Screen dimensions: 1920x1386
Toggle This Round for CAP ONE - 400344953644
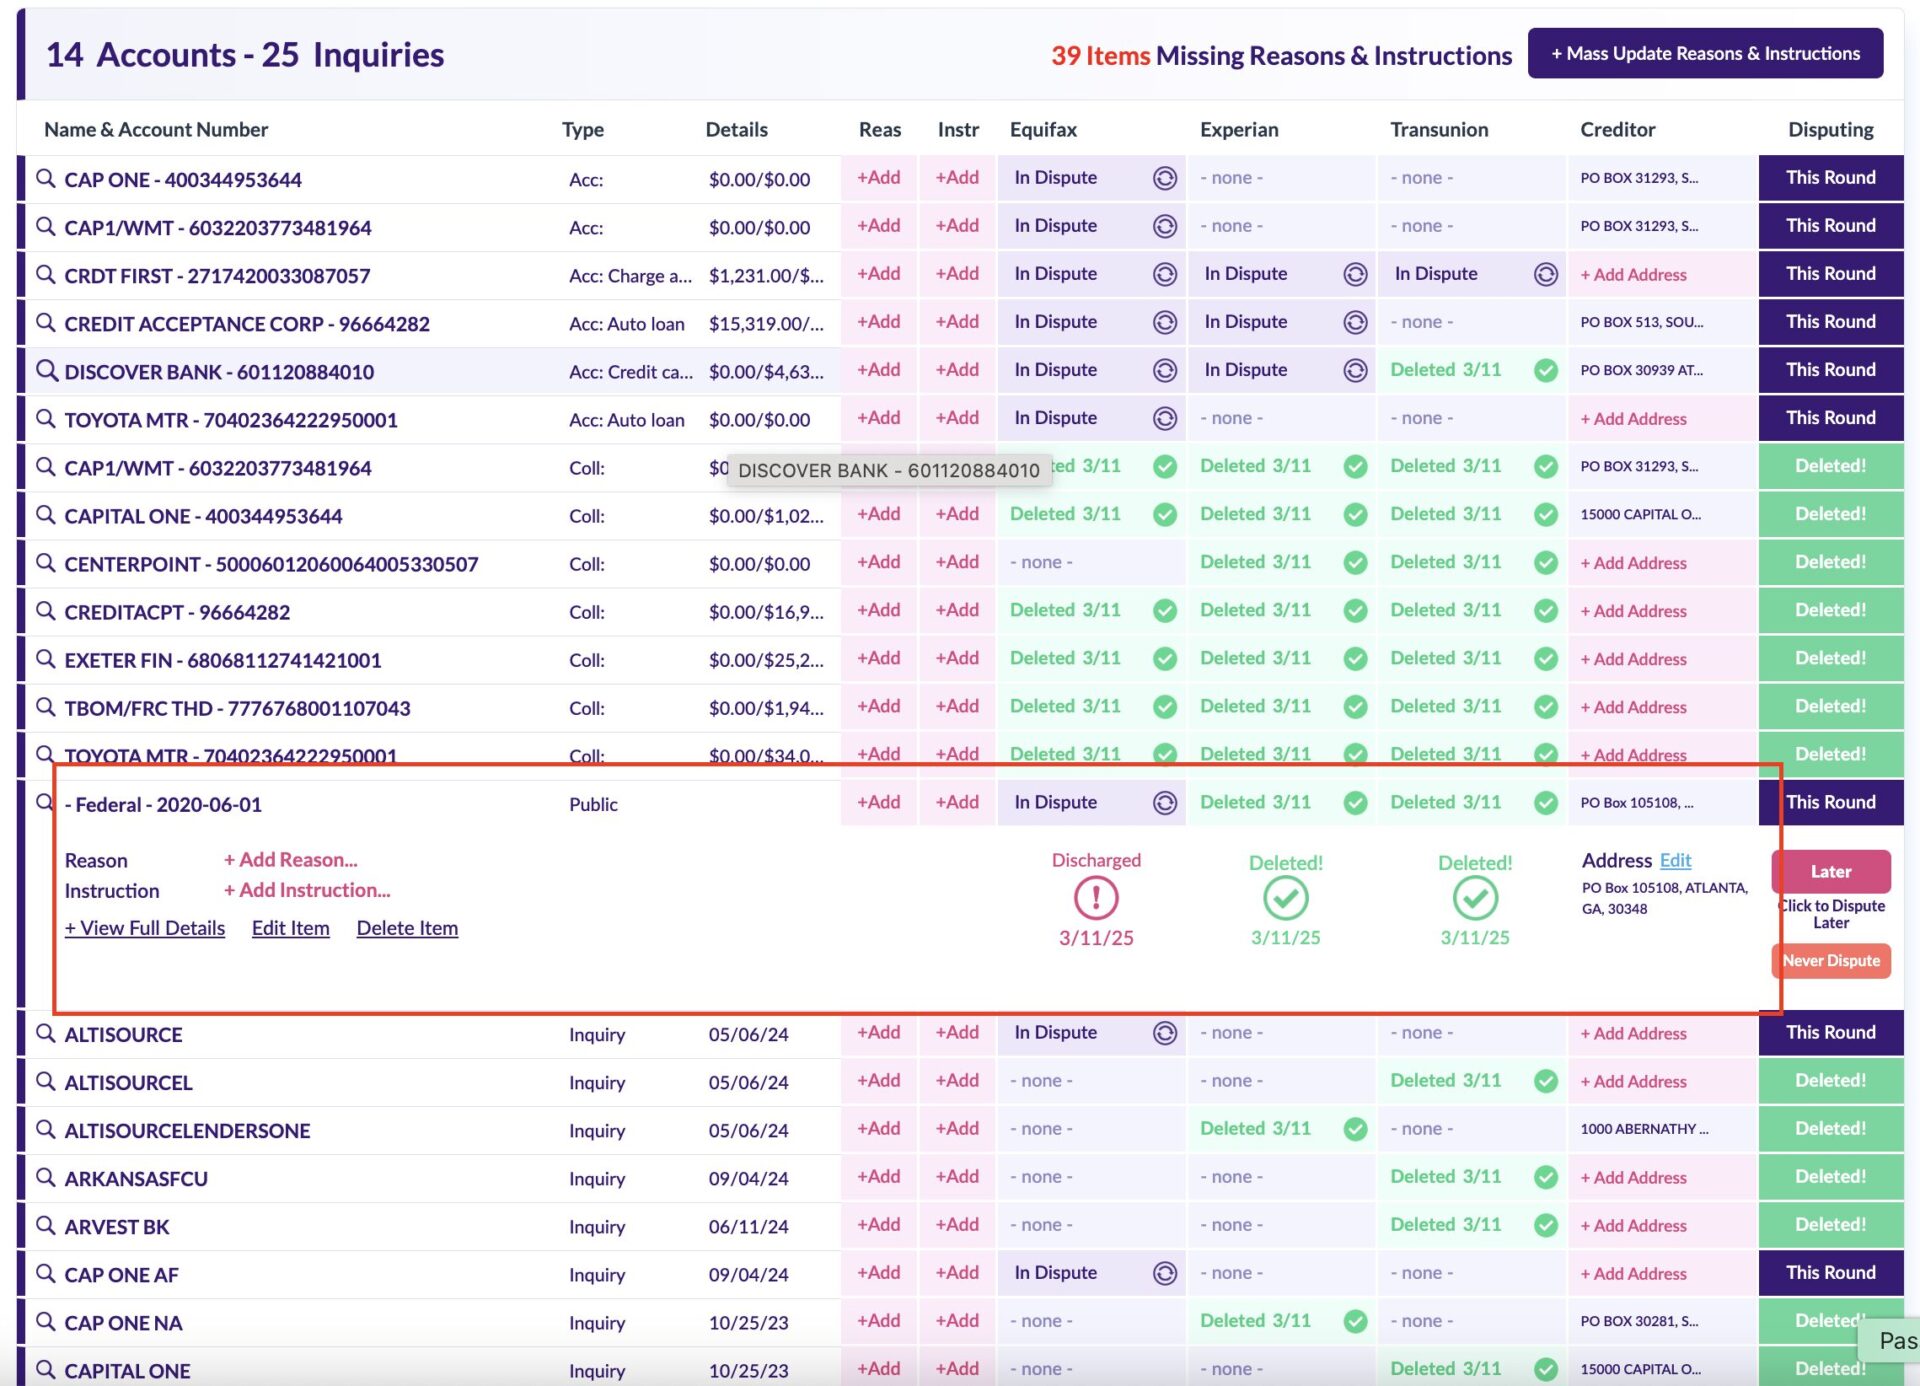[x=1830, y=177]
